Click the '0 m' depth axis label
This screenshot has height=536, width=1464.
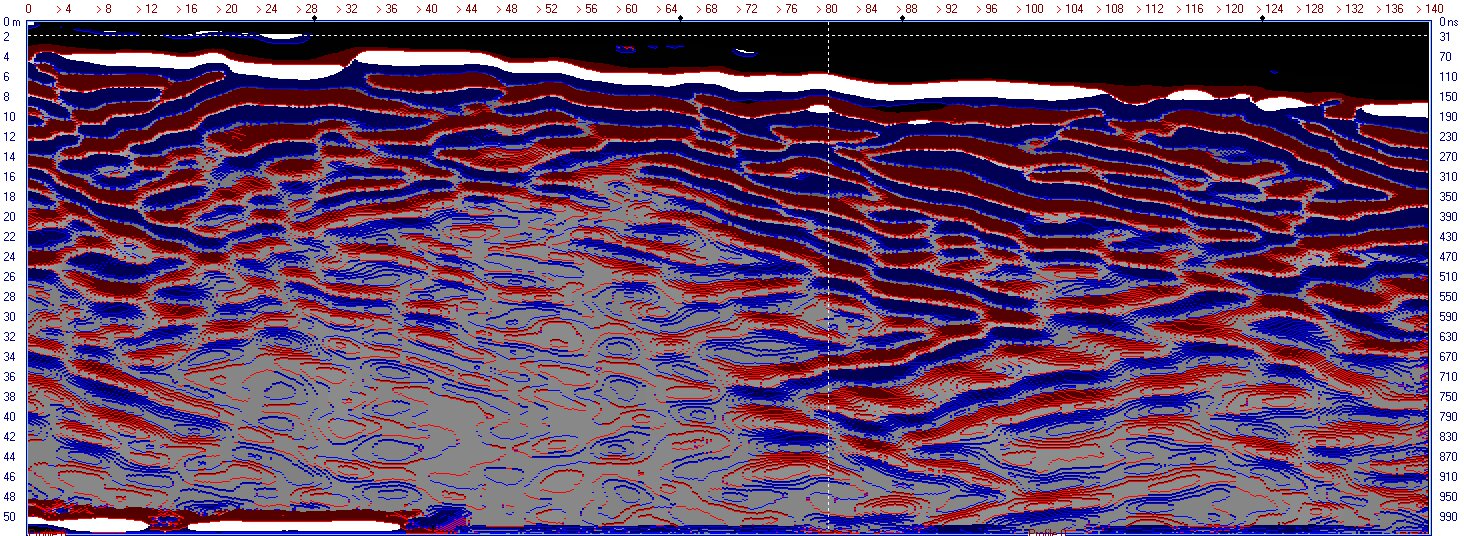pyautogui.click(x=11, y=22)
